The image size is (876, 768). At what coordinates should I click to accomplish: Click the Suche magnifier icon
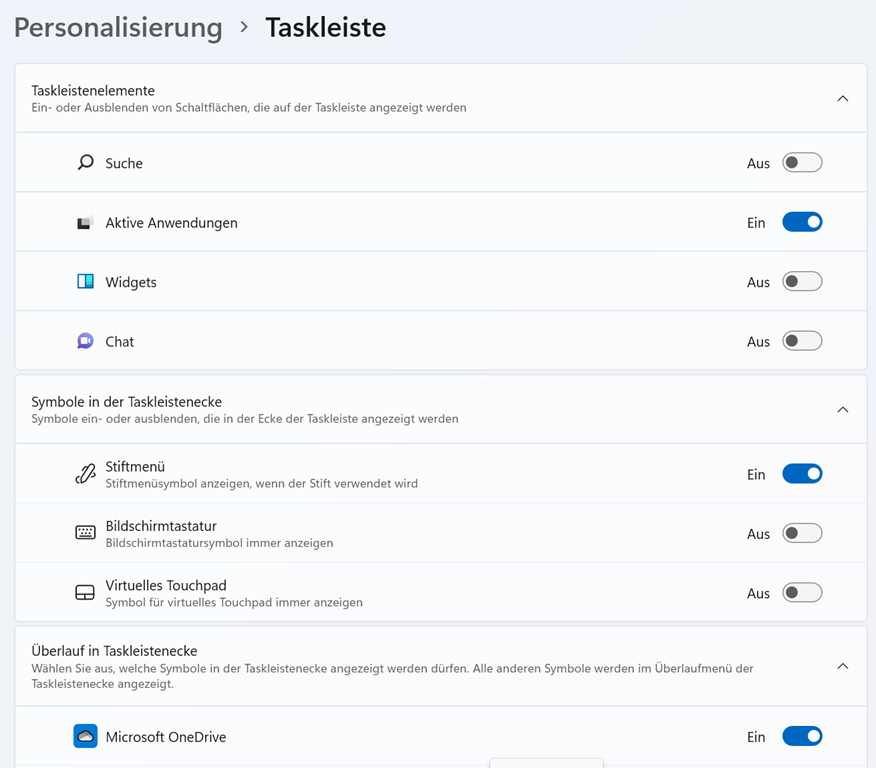click(86, 162)
